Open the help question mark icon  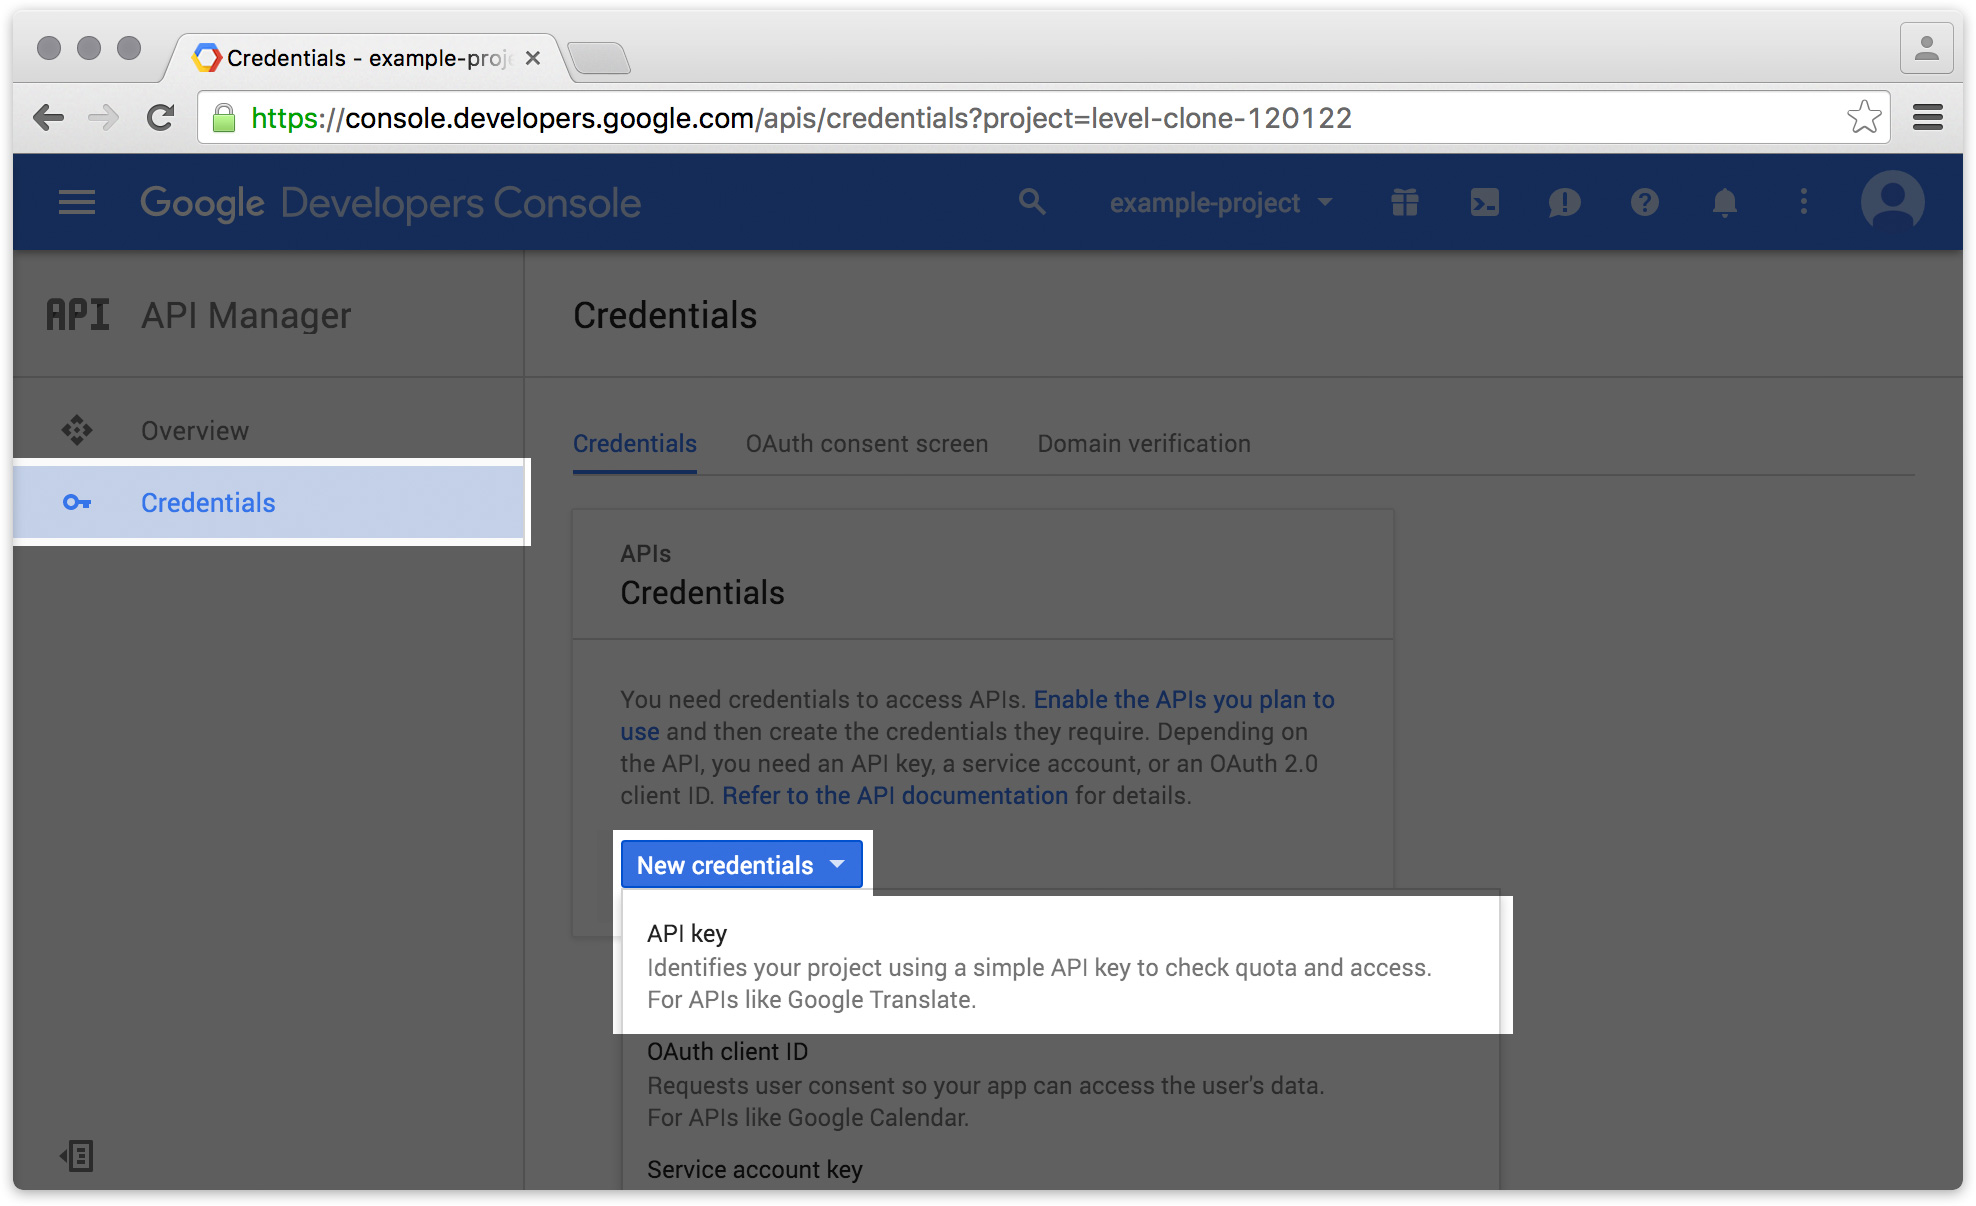point(1645,203)
